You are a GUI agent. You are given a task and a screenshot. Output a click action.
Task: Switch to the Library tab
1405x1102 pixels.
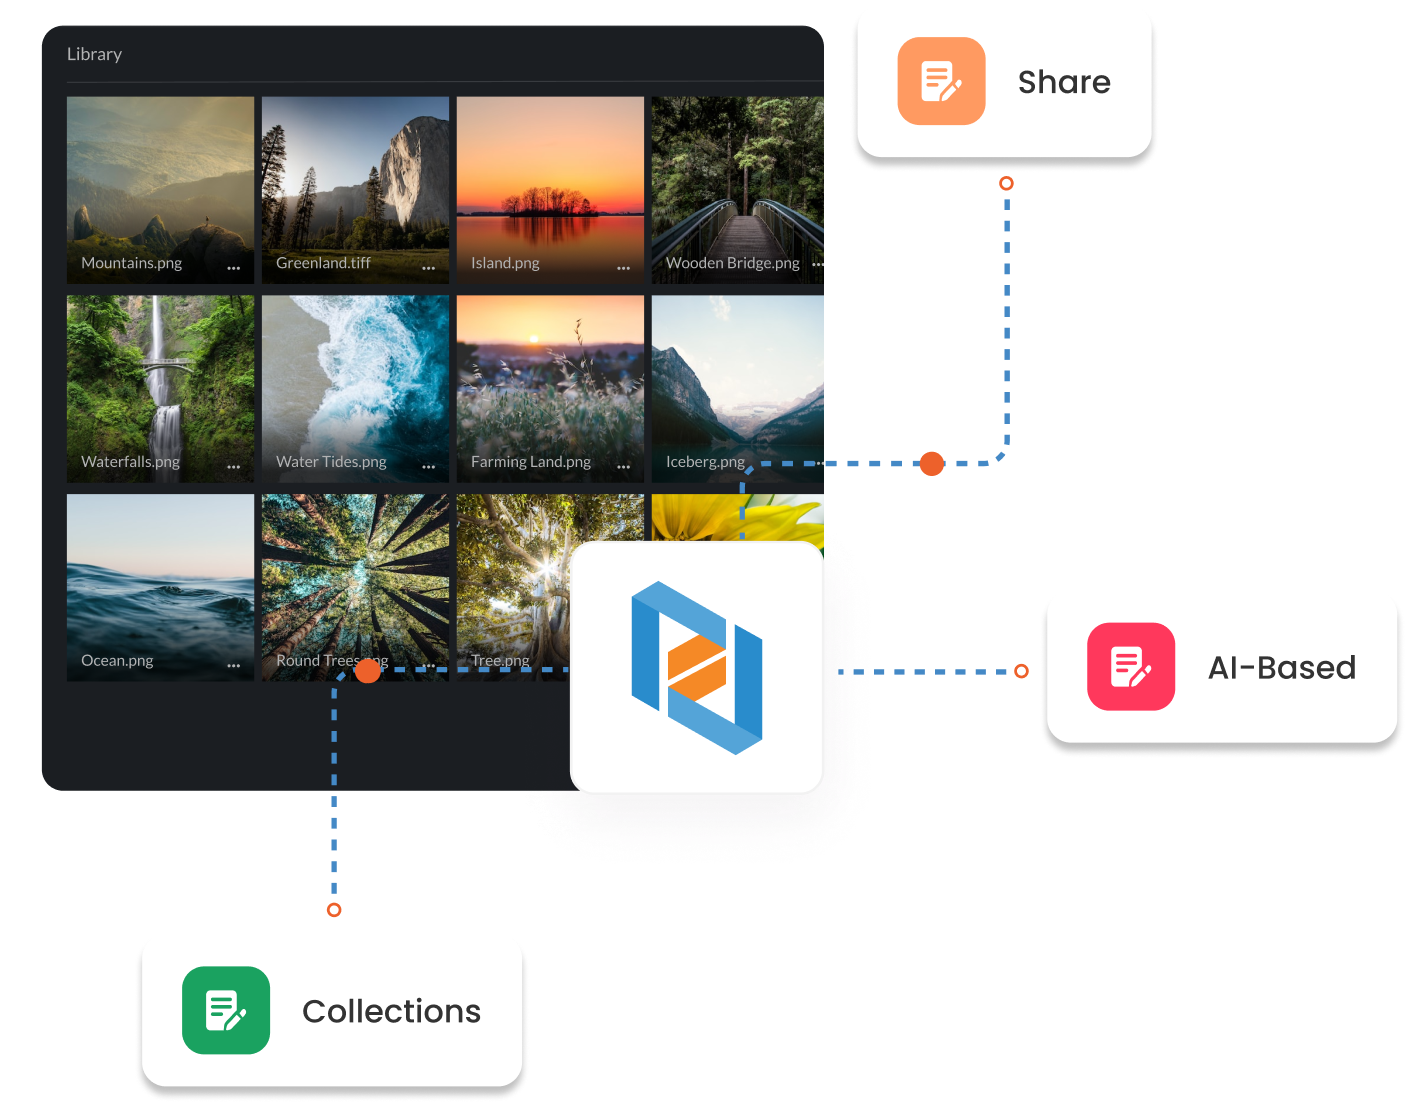[94, 54]
